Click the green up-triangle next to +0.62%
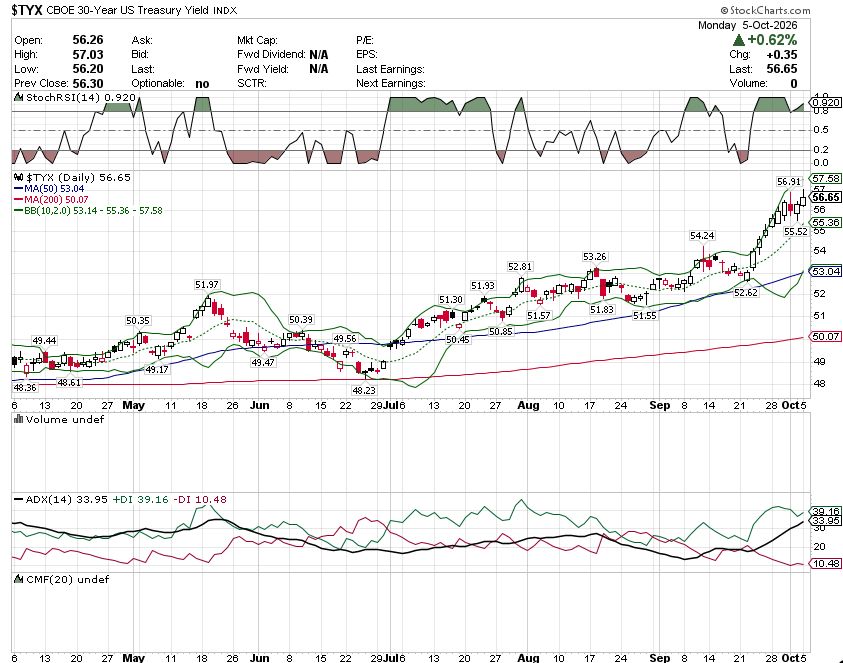 738,40
